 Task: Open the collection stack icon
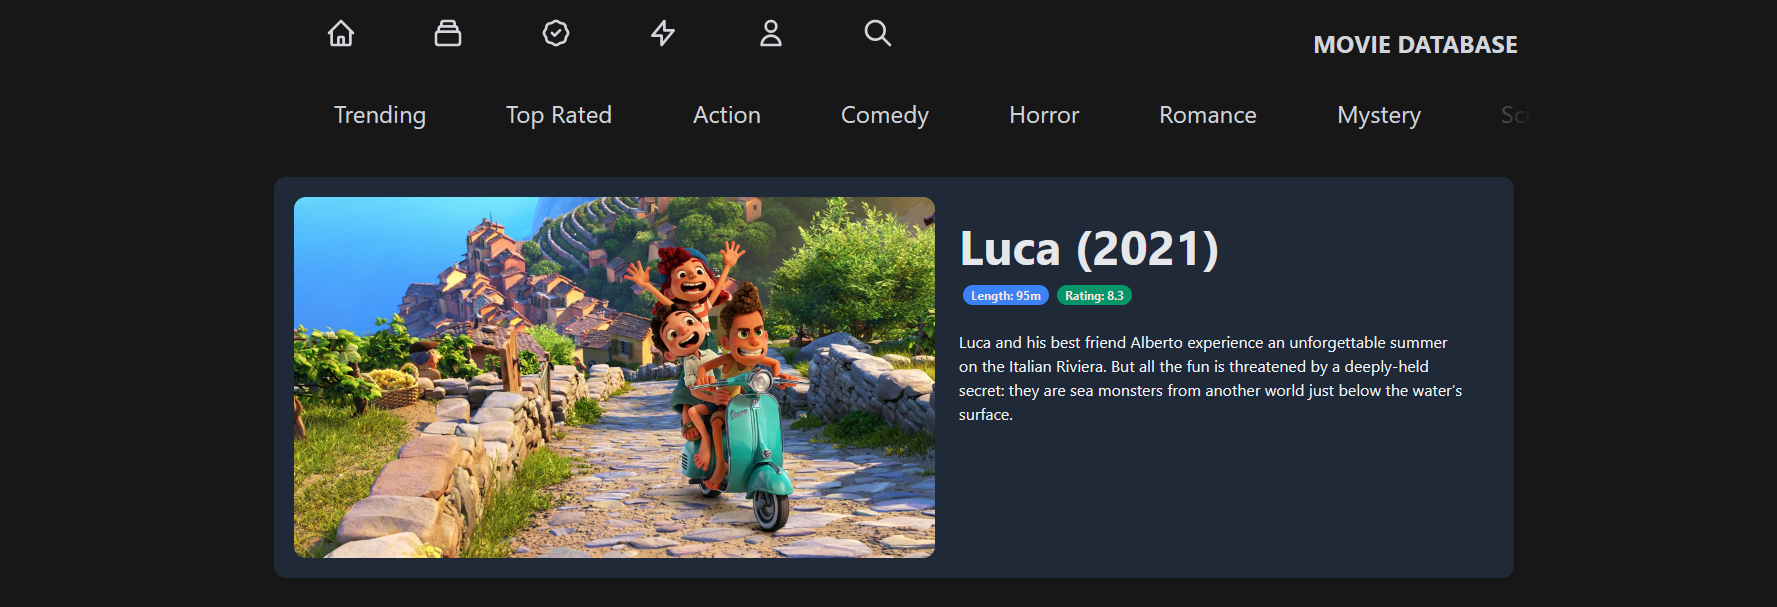tap(448, 34)
